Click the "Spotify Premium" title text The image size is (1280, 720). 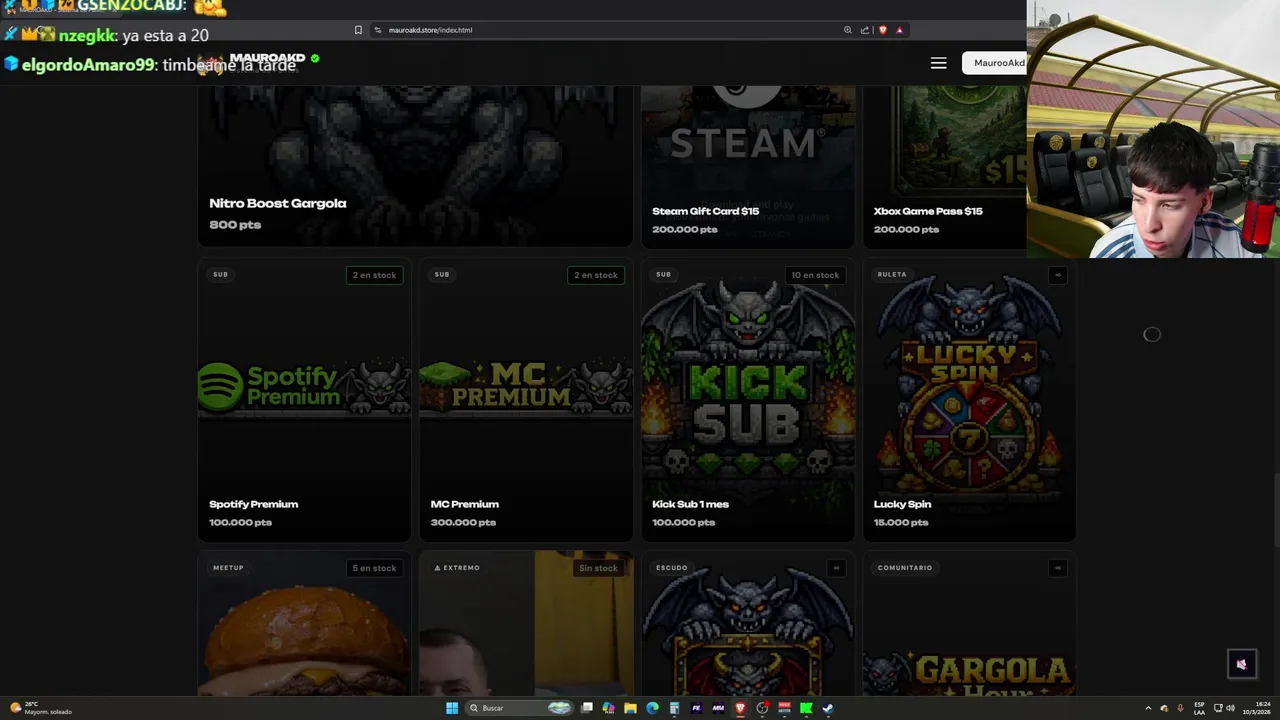click(x=253, y=504)
